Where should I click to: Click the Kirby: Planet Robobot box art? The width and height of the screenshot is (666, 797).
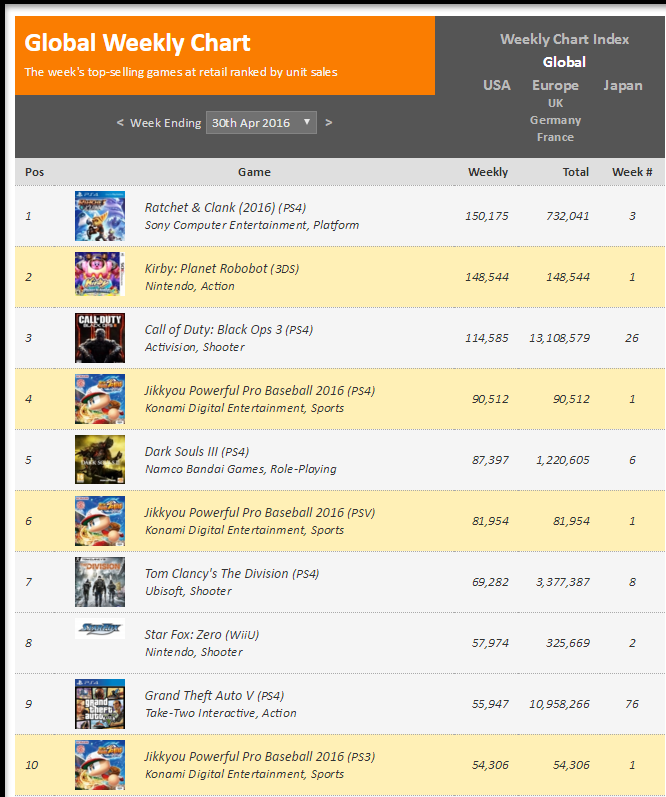pos(100,274)
